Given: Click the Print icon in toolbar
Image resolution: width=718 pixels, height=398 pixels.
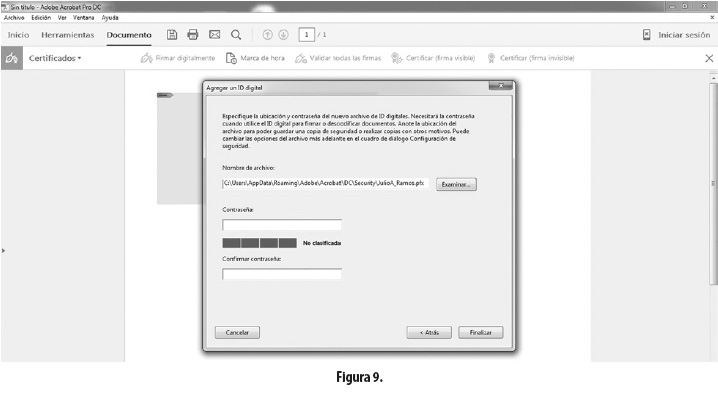Looking at the screenshot, I should [193, 35].
